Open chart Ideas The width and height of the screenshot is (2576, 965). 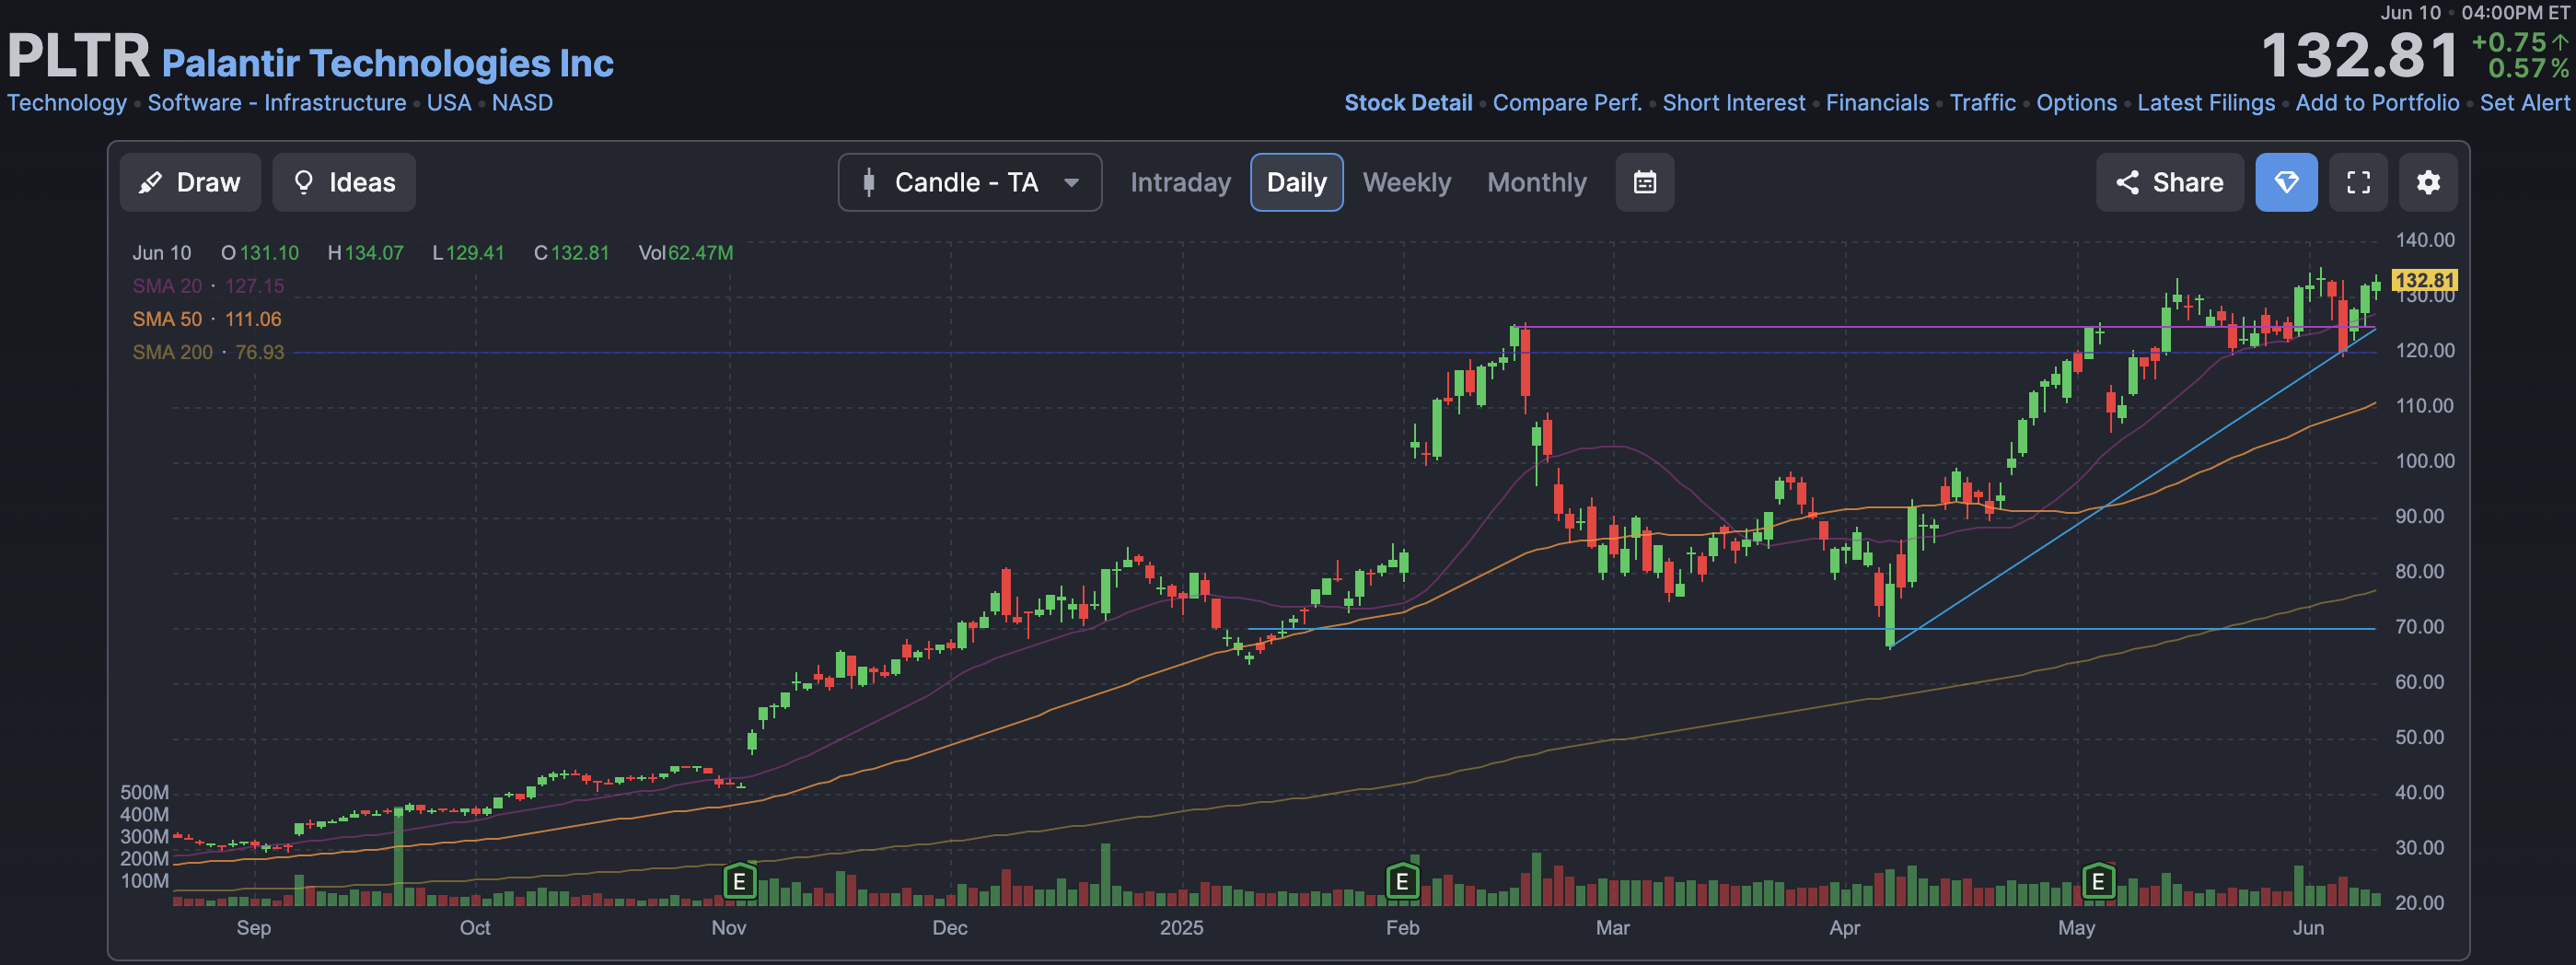tap(344, 182)
